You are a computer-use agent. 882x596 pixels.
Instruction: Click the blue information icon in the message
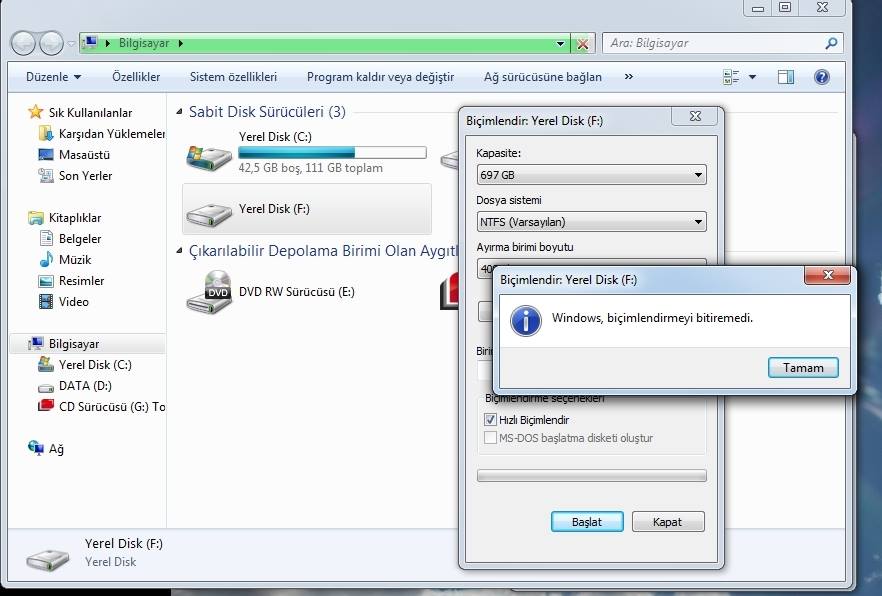click(x=525, y=320)
